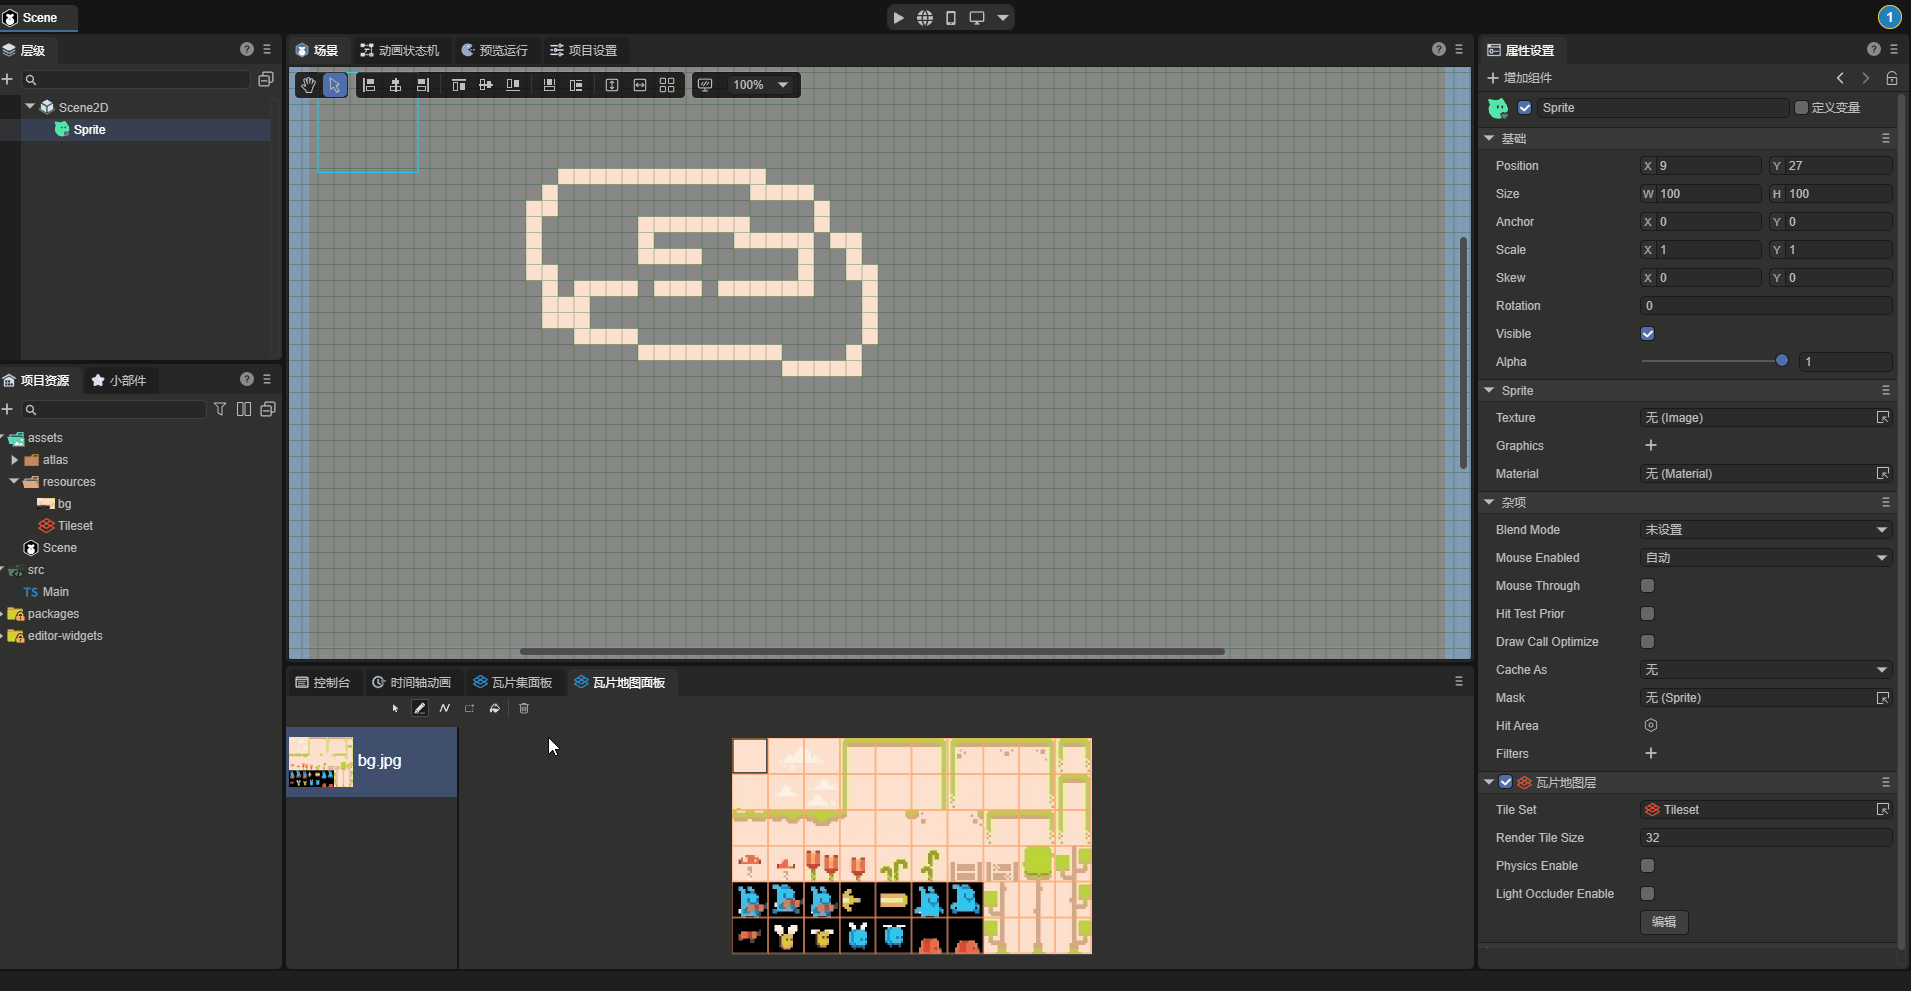The image size is (1911, 991).
Task: Click the filter icon in project assets panel
Action: click(220, 409)
